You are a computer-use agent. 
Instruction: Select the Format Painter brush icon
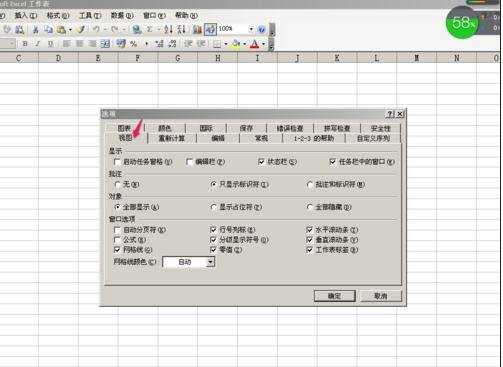[x=81, y=30]
